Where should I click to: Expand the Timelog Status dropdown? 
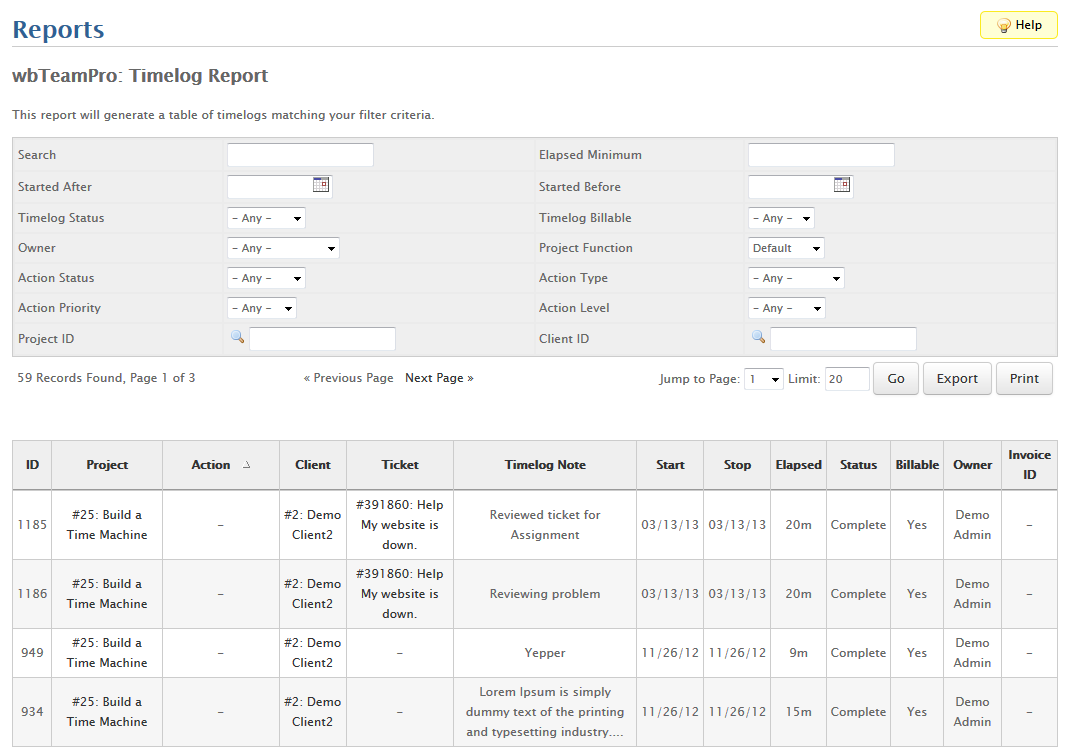click(266, 218)
